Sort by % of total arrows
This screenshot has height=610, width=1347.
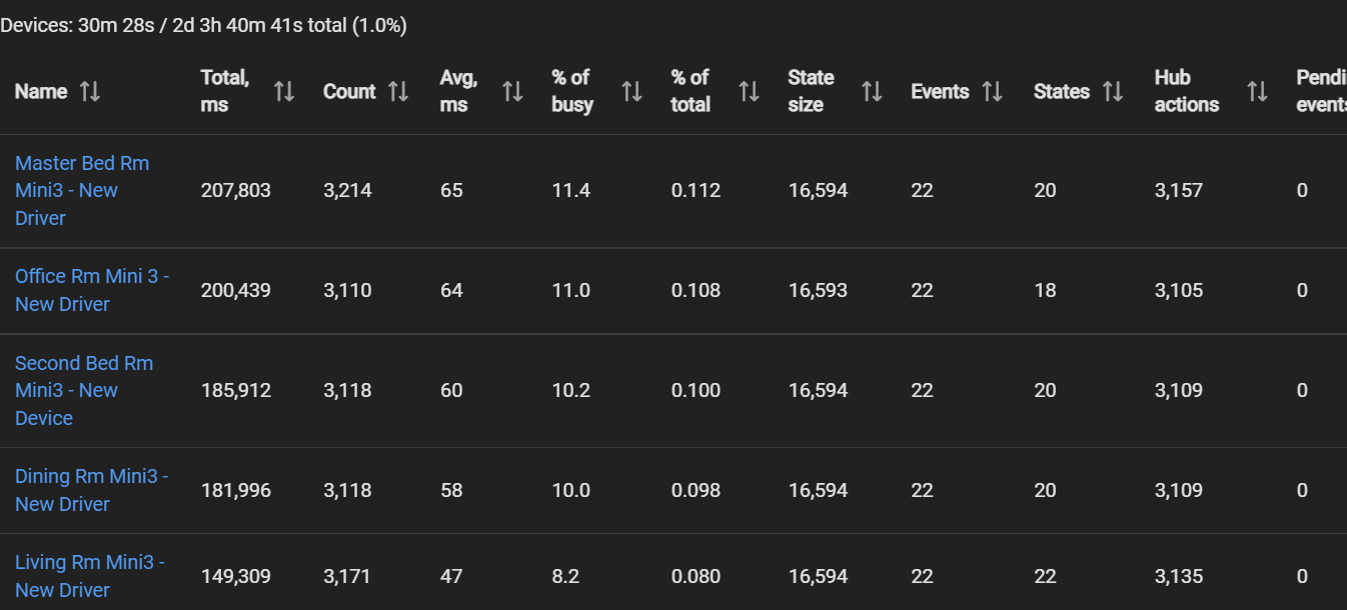(749, 92)
